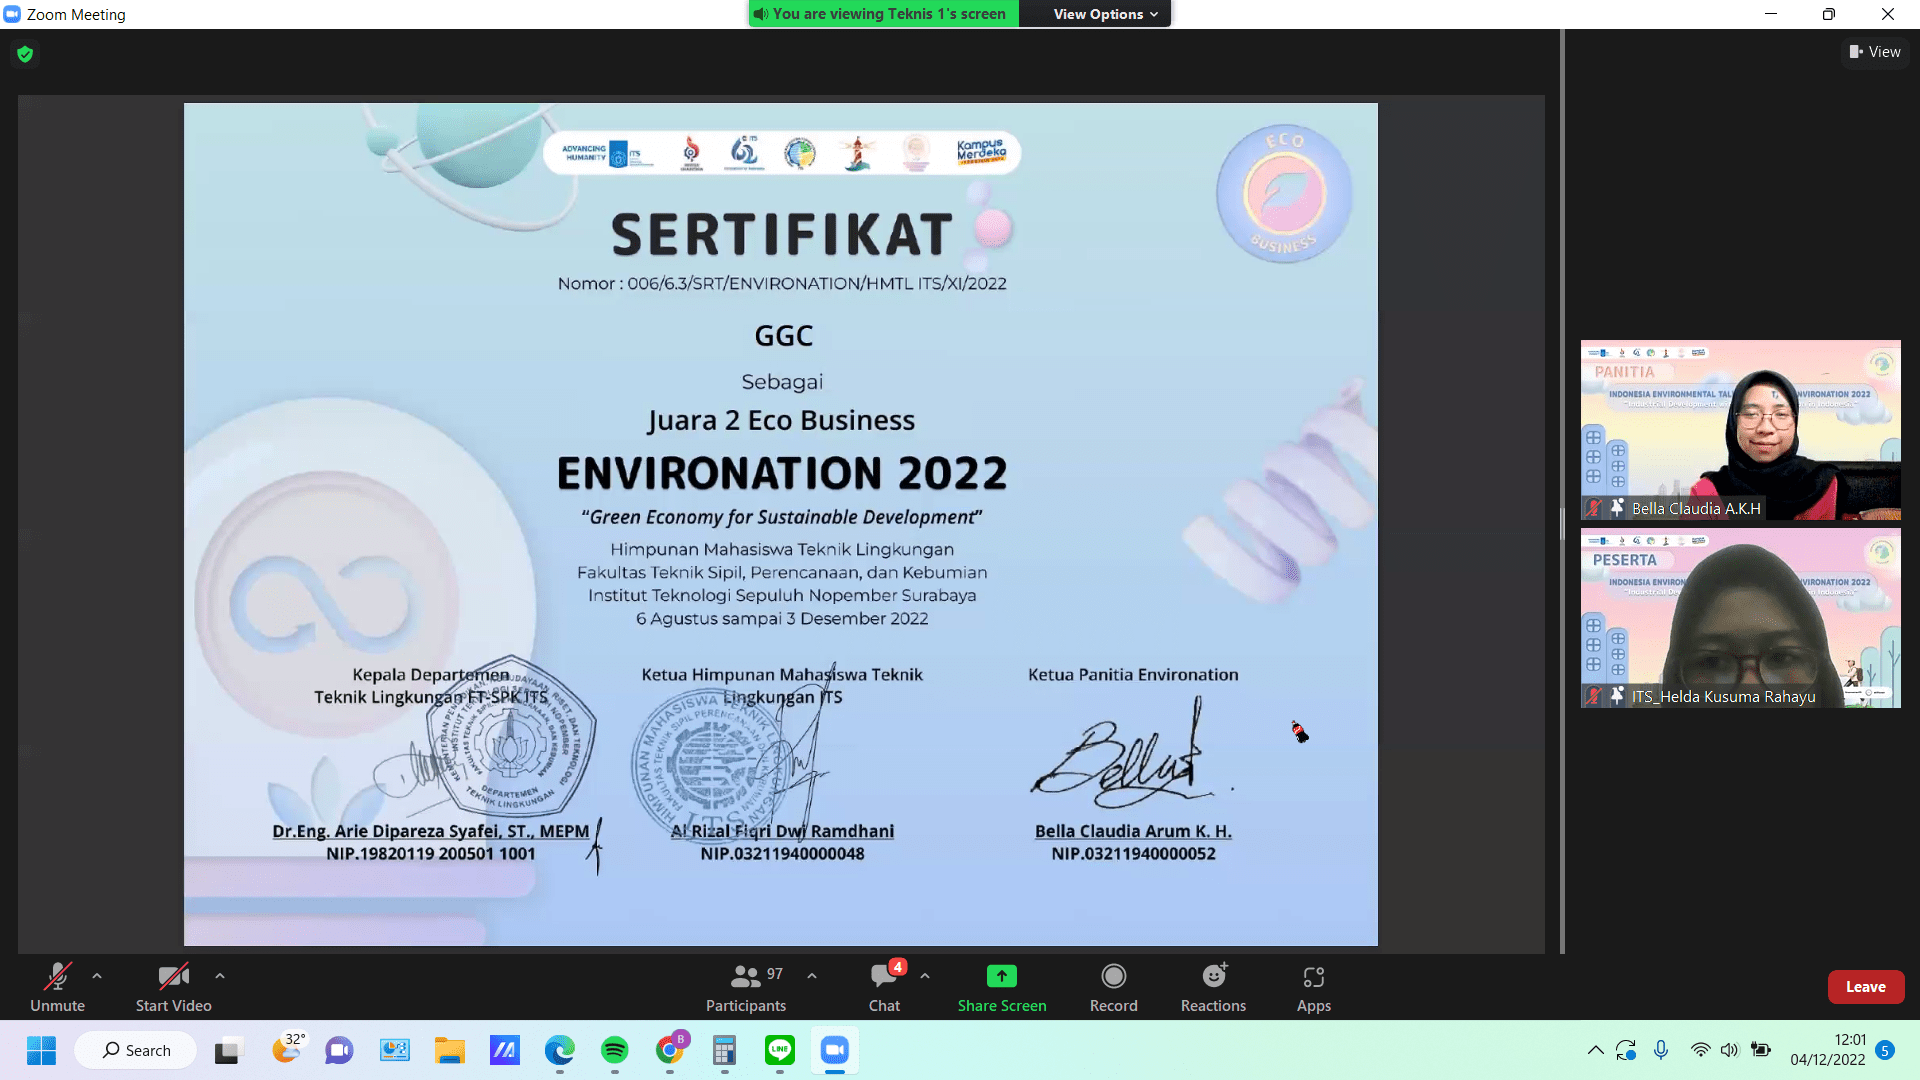Image resolution: width=1920 pixels, height=1080 pixels.
Task: Open the Chat panel
Action: 884,988
